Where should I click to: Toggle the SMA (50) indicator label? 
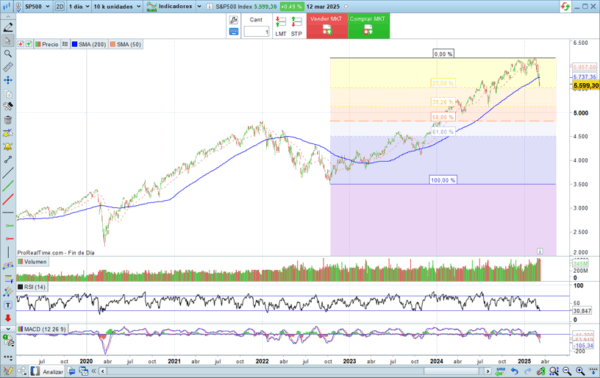pos(126,44)
